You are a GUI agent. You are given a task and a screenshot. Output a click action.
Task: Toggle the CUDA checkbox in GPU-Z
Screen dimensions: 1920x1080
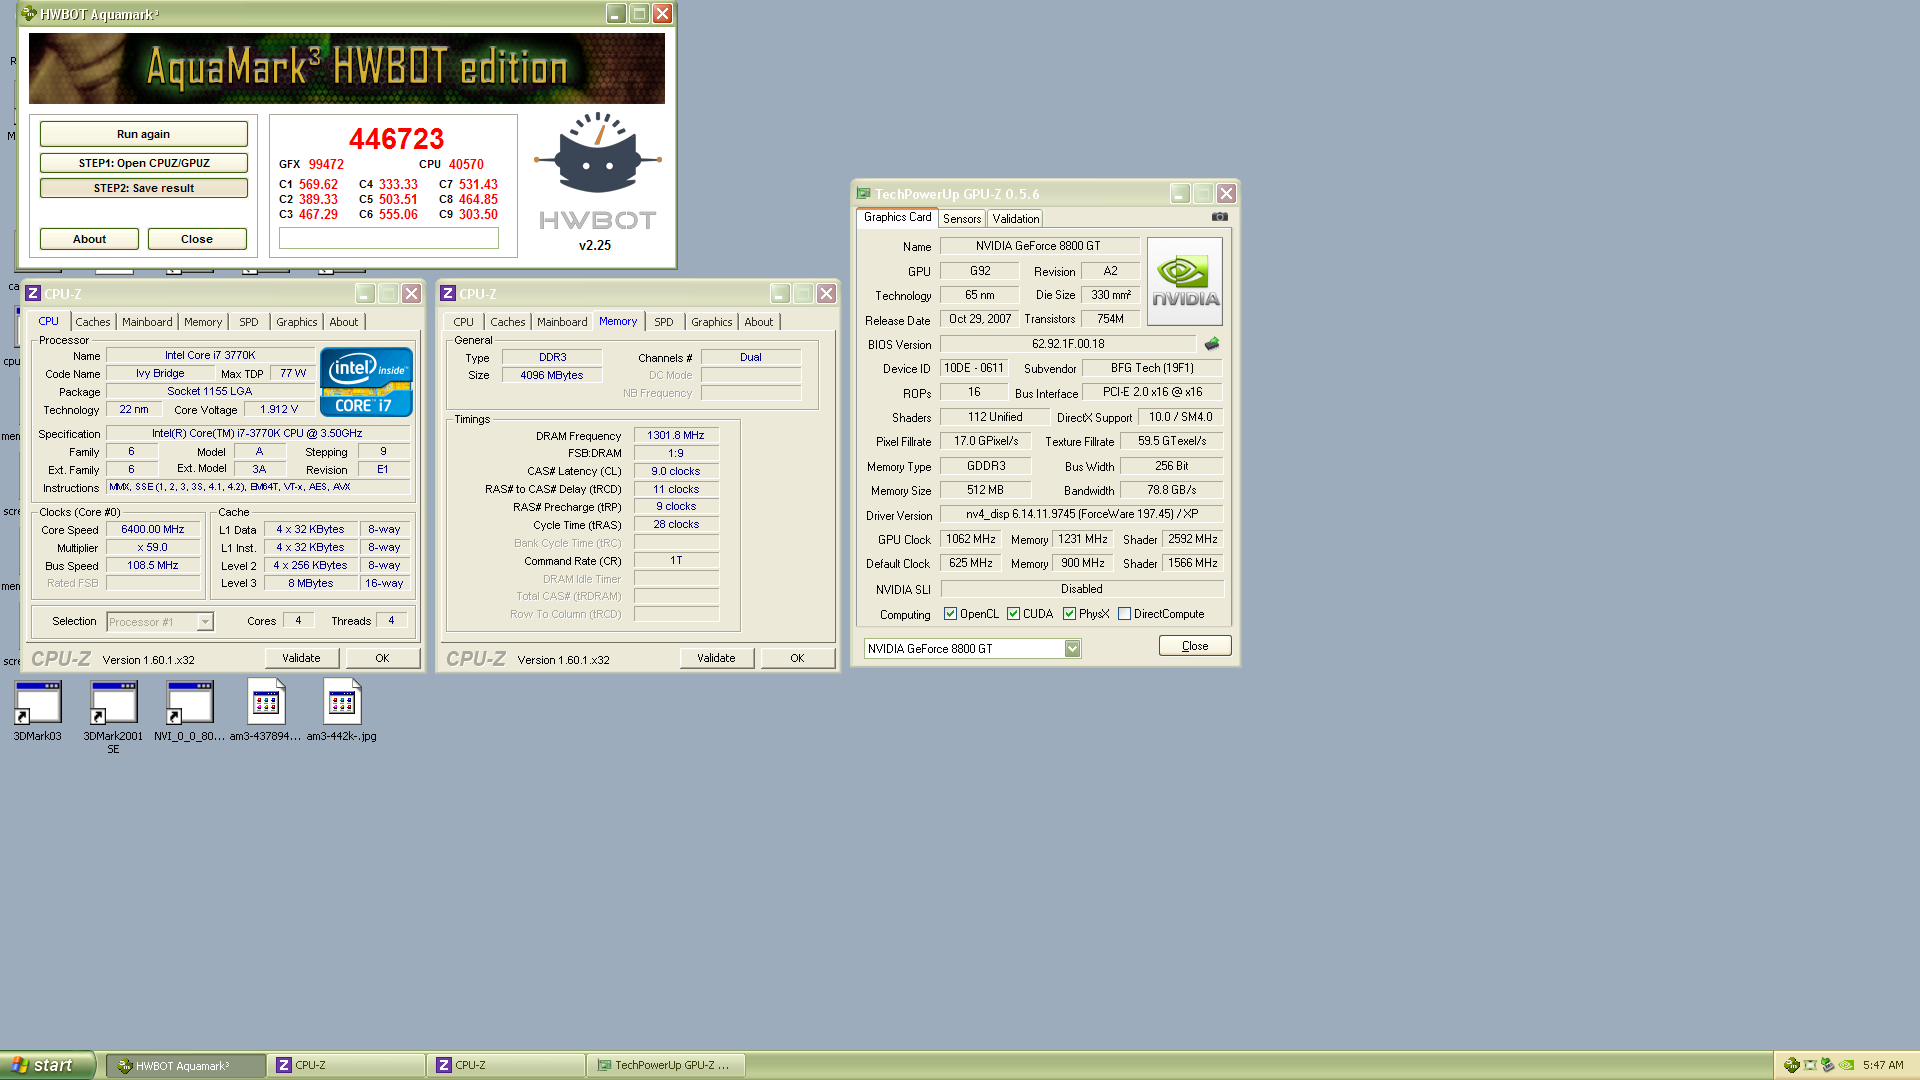click(x=1014, y=614)
